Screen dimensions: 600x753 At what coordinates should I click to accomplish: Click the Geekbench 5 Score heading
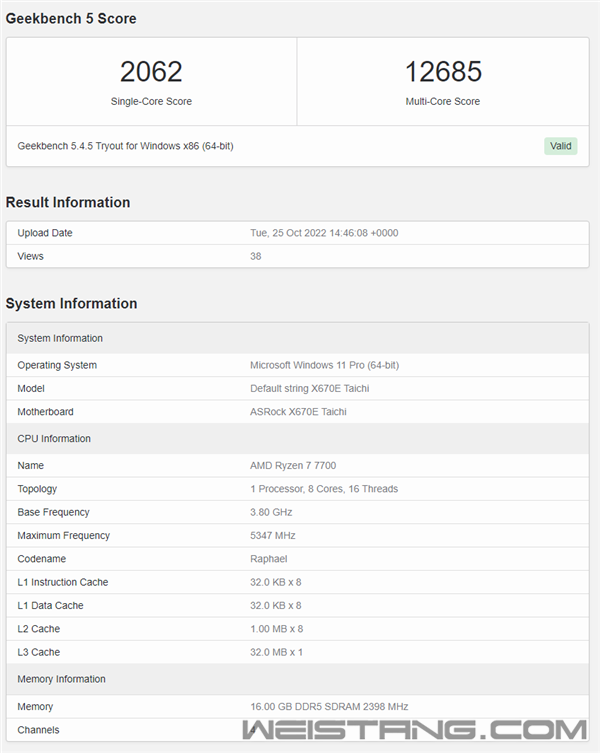(x=71, y=18)
